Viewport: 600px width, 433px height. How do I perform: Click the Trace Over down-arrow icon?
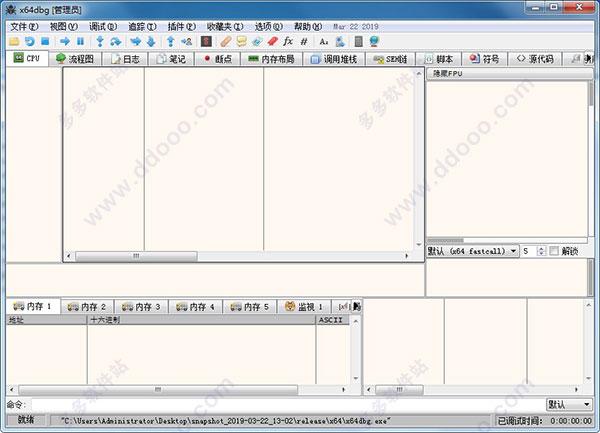151,41
